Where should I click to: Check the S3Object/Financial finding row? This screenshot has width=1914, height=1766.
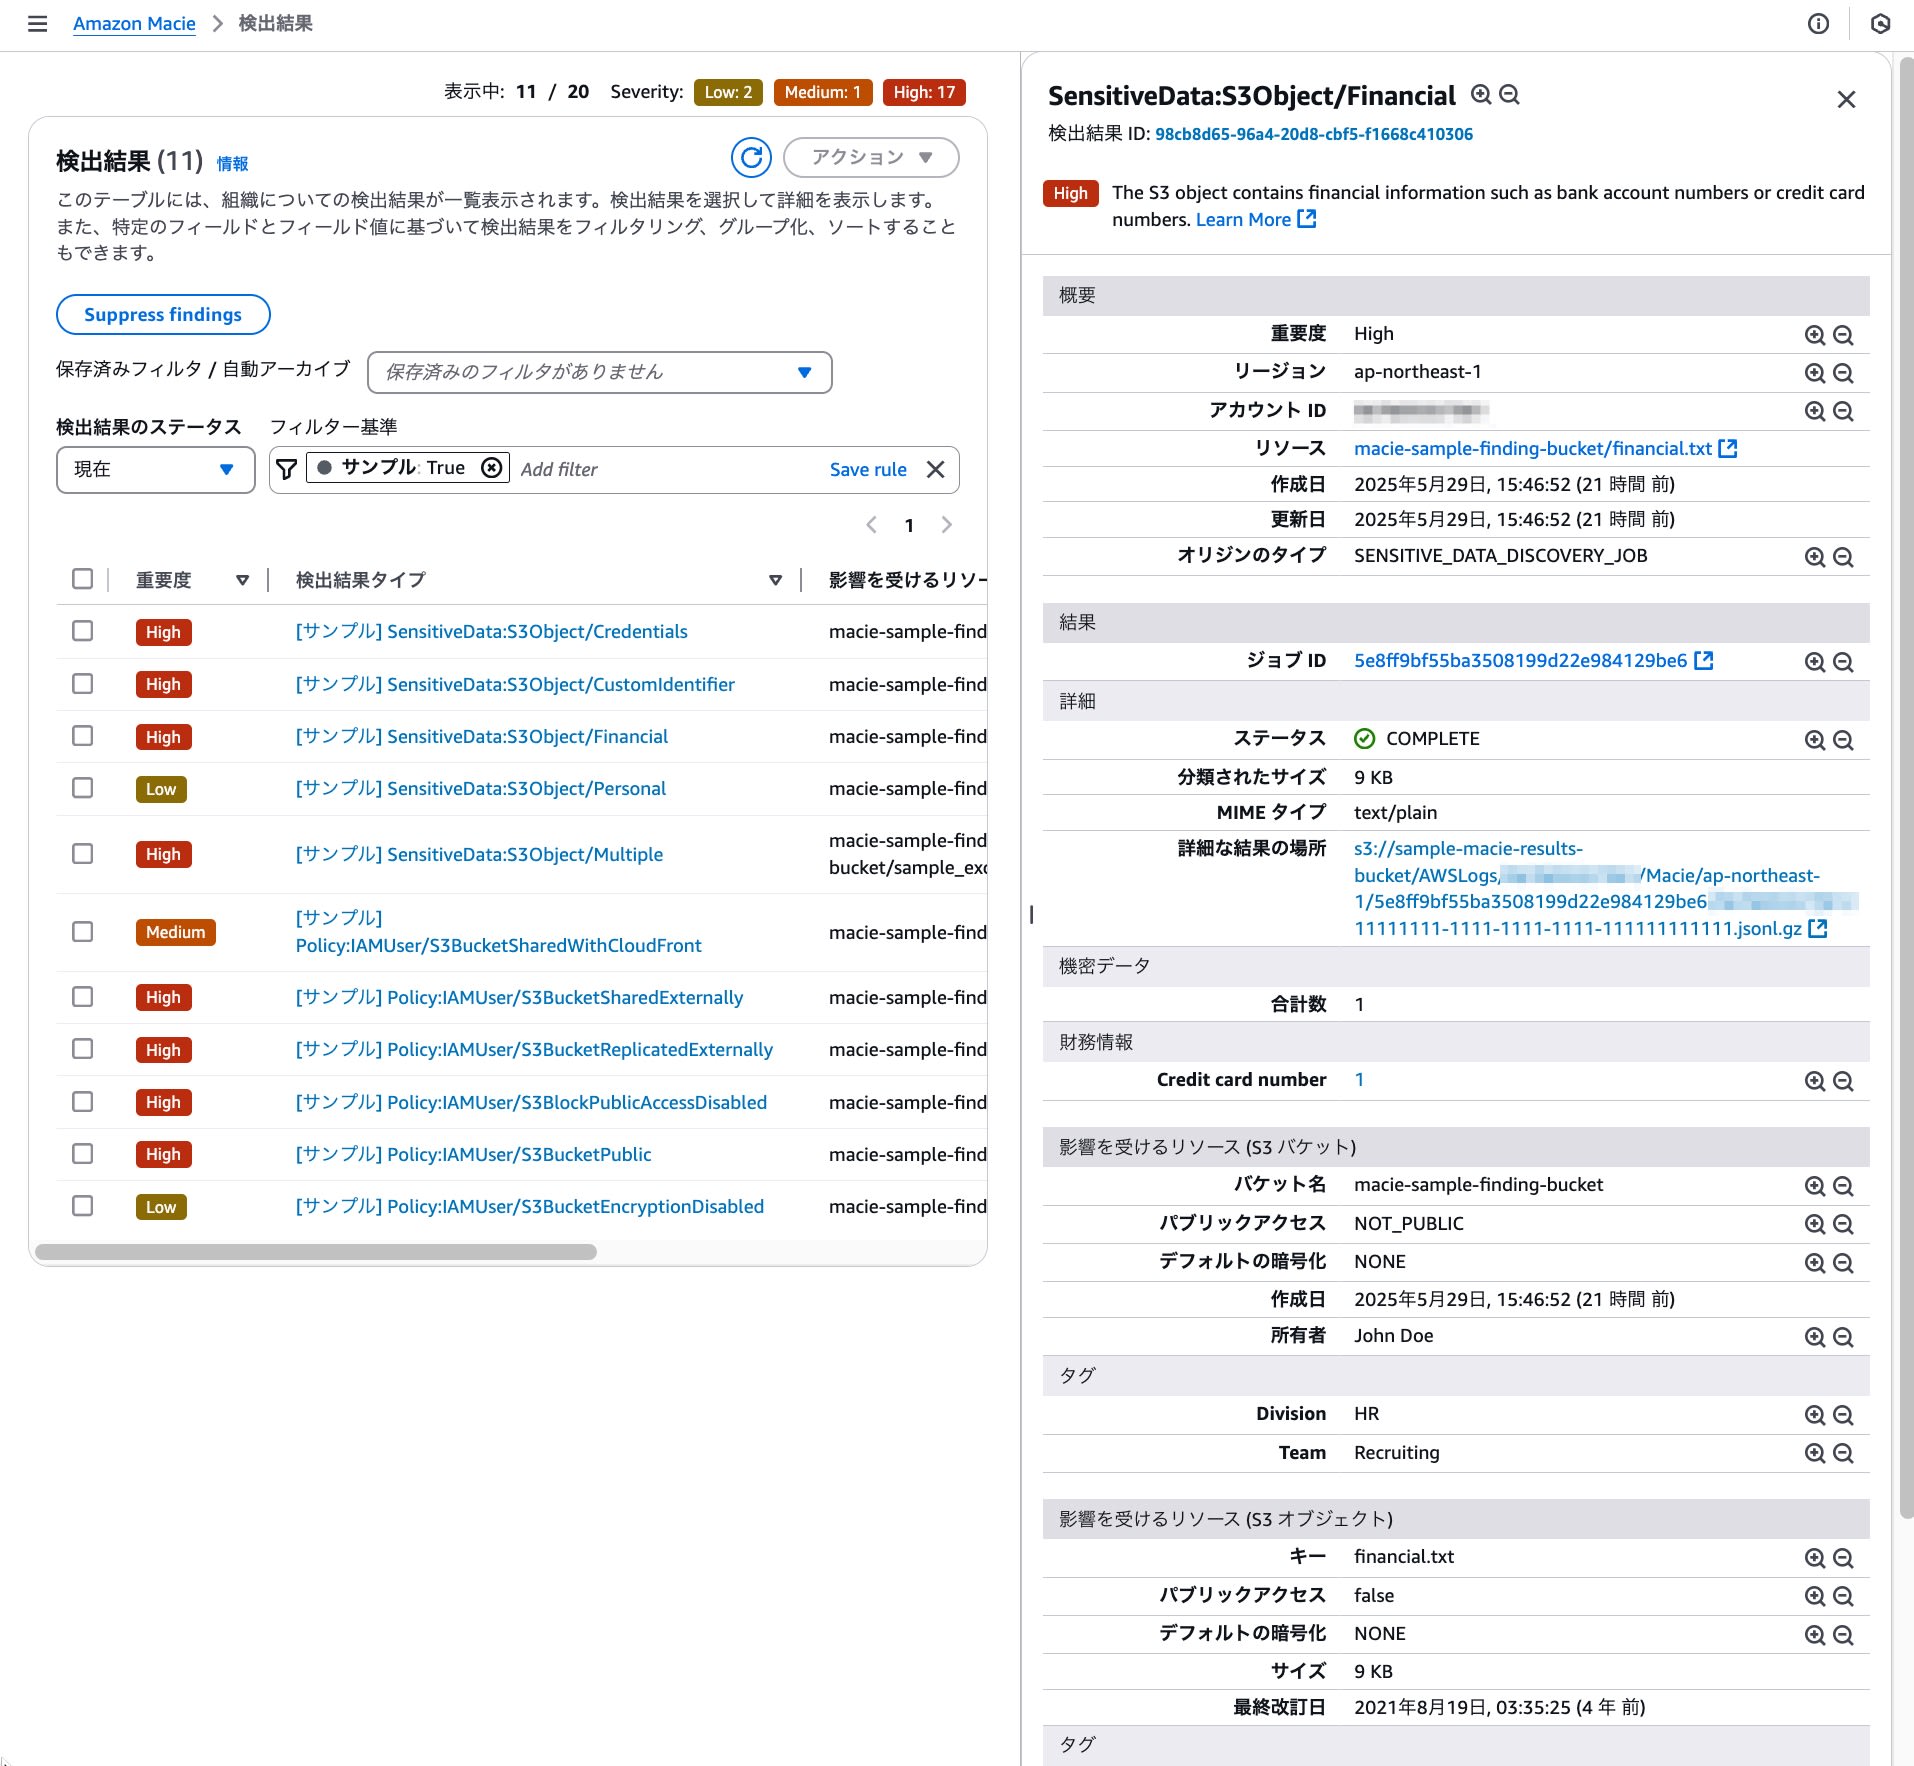pos(83,736)
